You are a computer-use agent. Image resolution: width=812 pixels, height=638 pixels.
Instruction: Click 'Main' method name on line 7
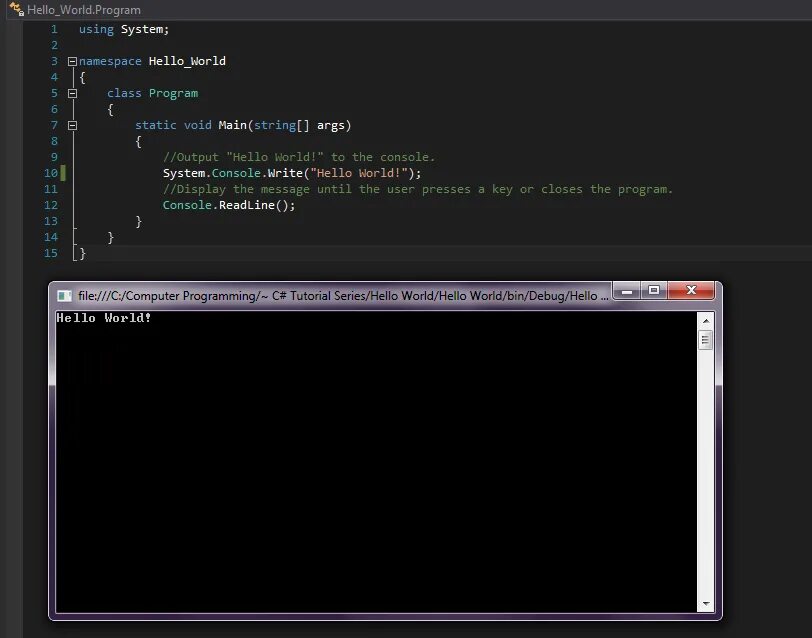click(x=233, y=125)
